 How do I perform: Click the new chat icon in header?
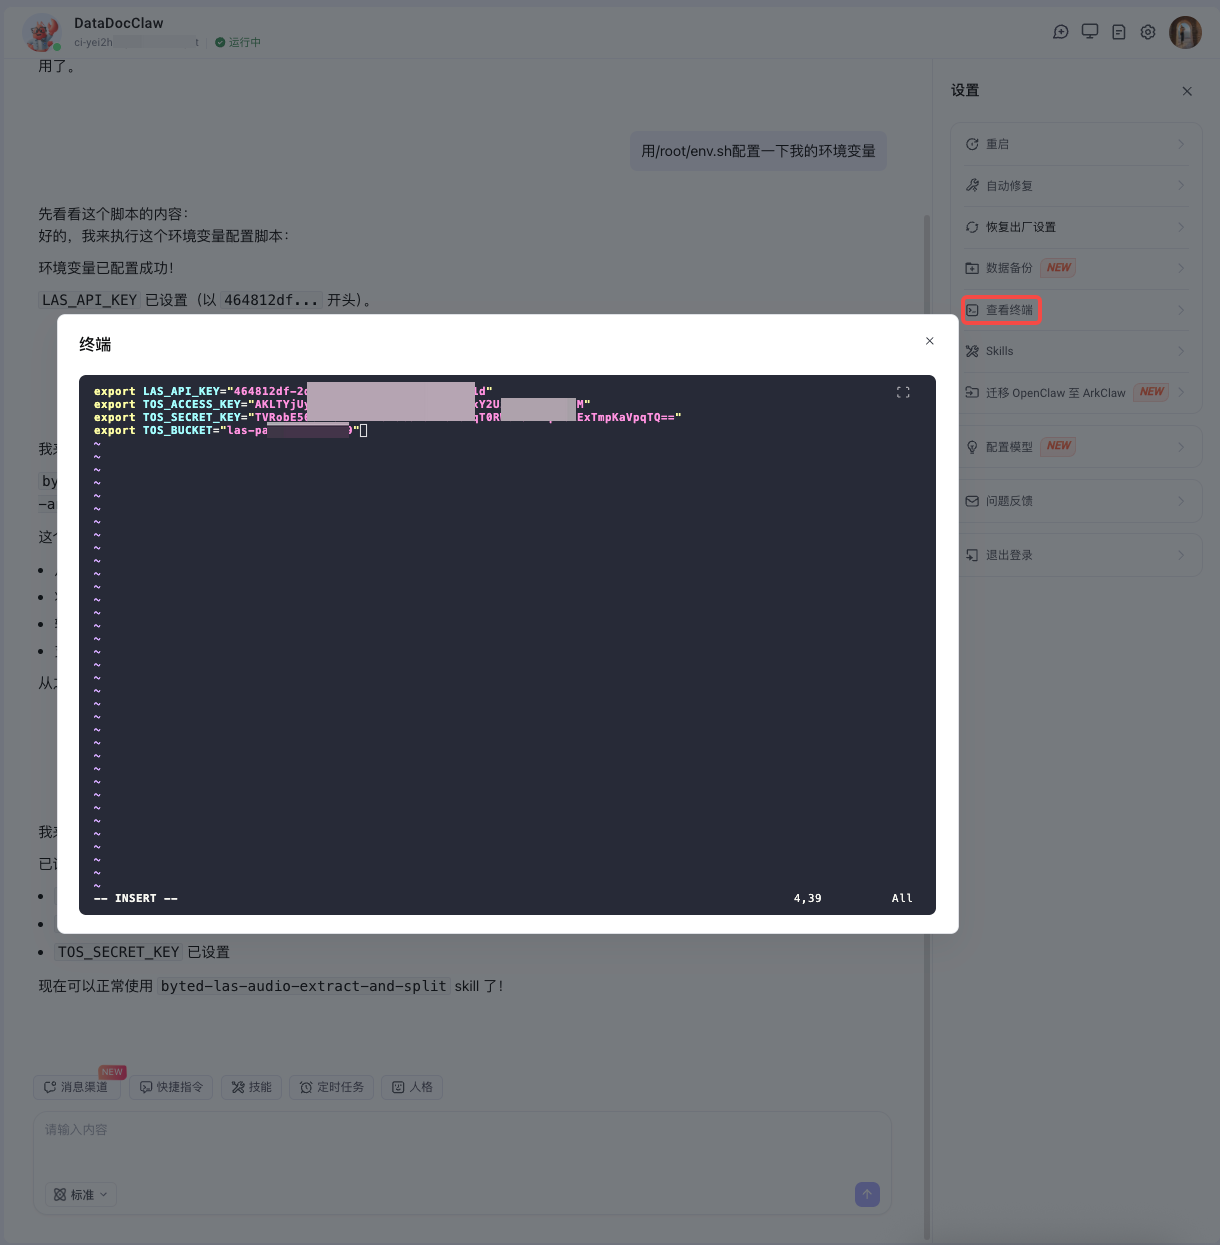click(x=1061, y=32)
